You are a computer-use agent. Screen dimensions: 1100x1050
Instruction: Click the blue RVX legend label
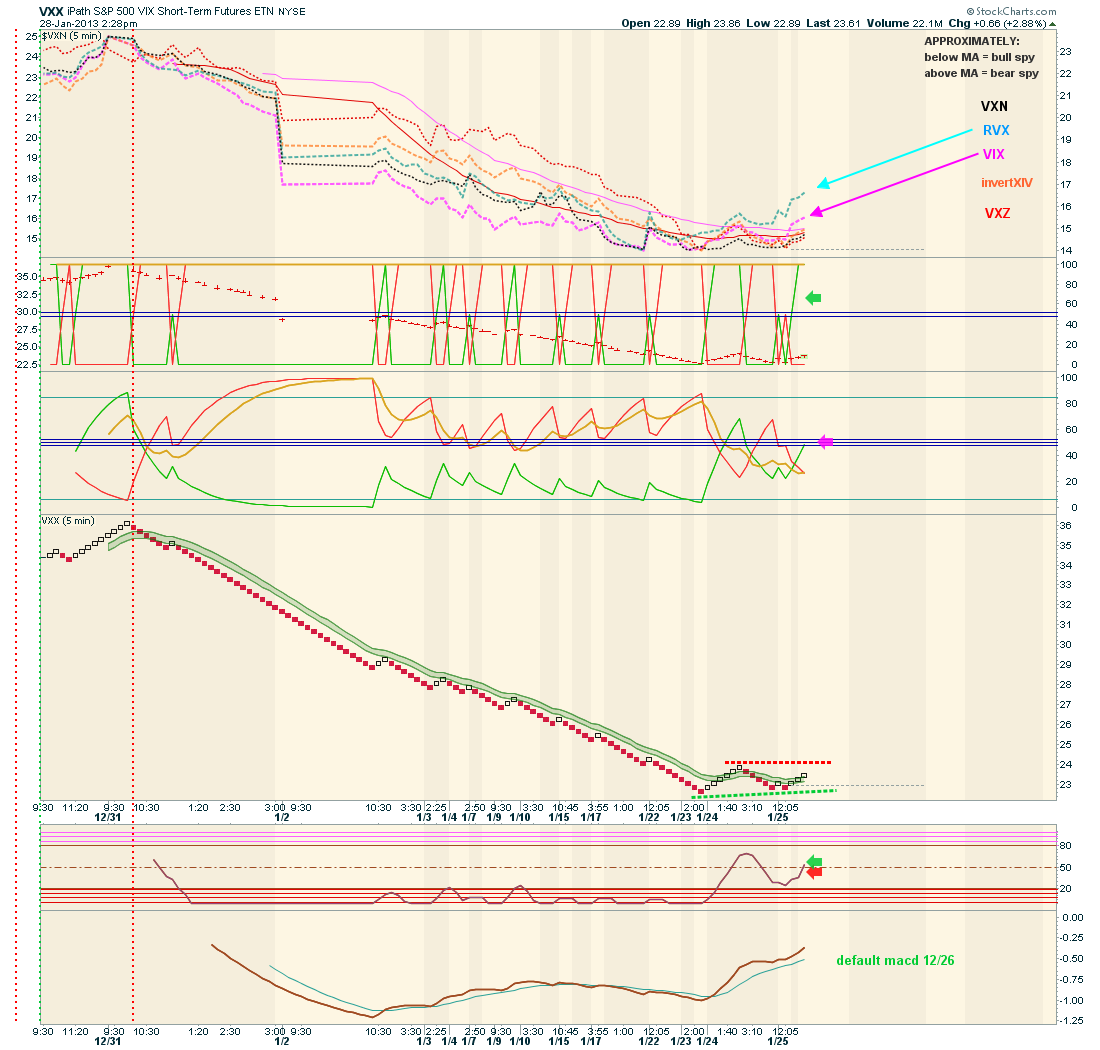996,130
